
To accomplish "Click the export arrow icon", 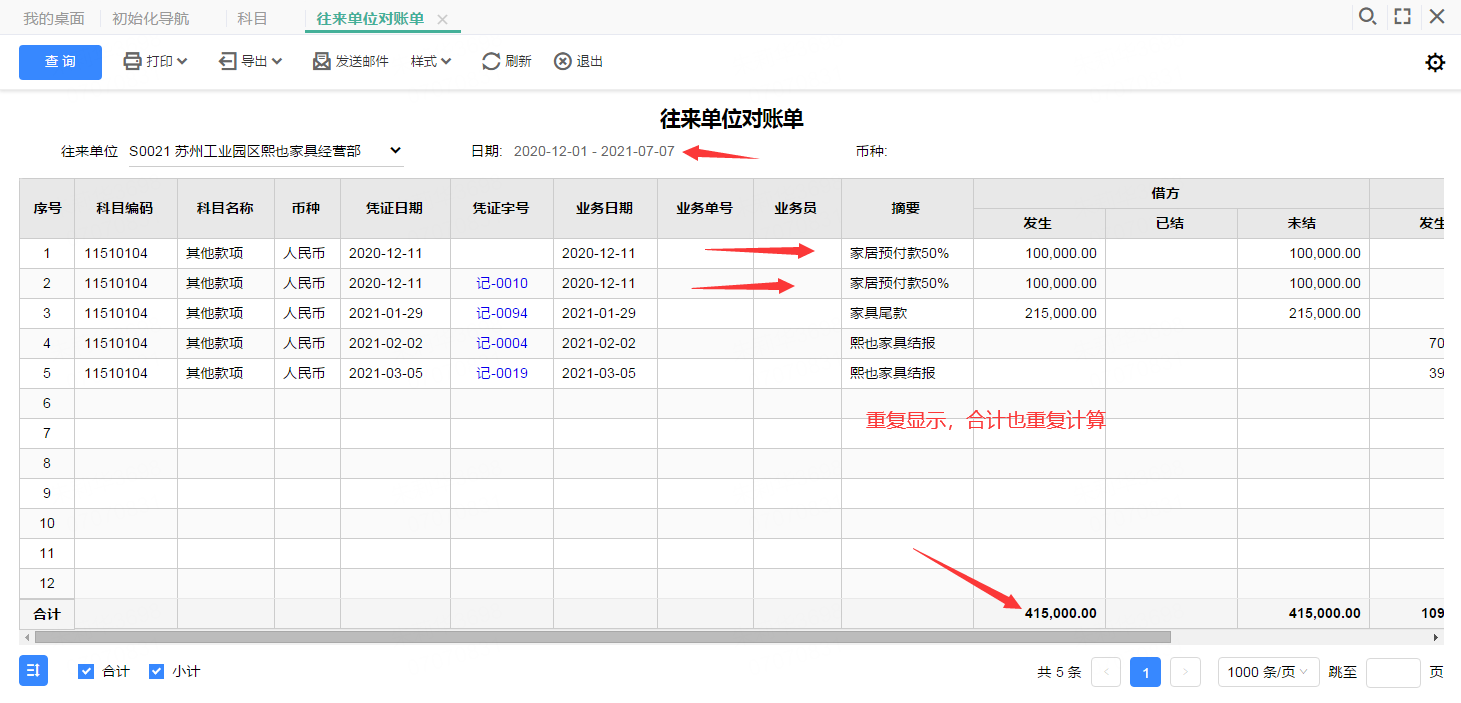I will point(228,62).
